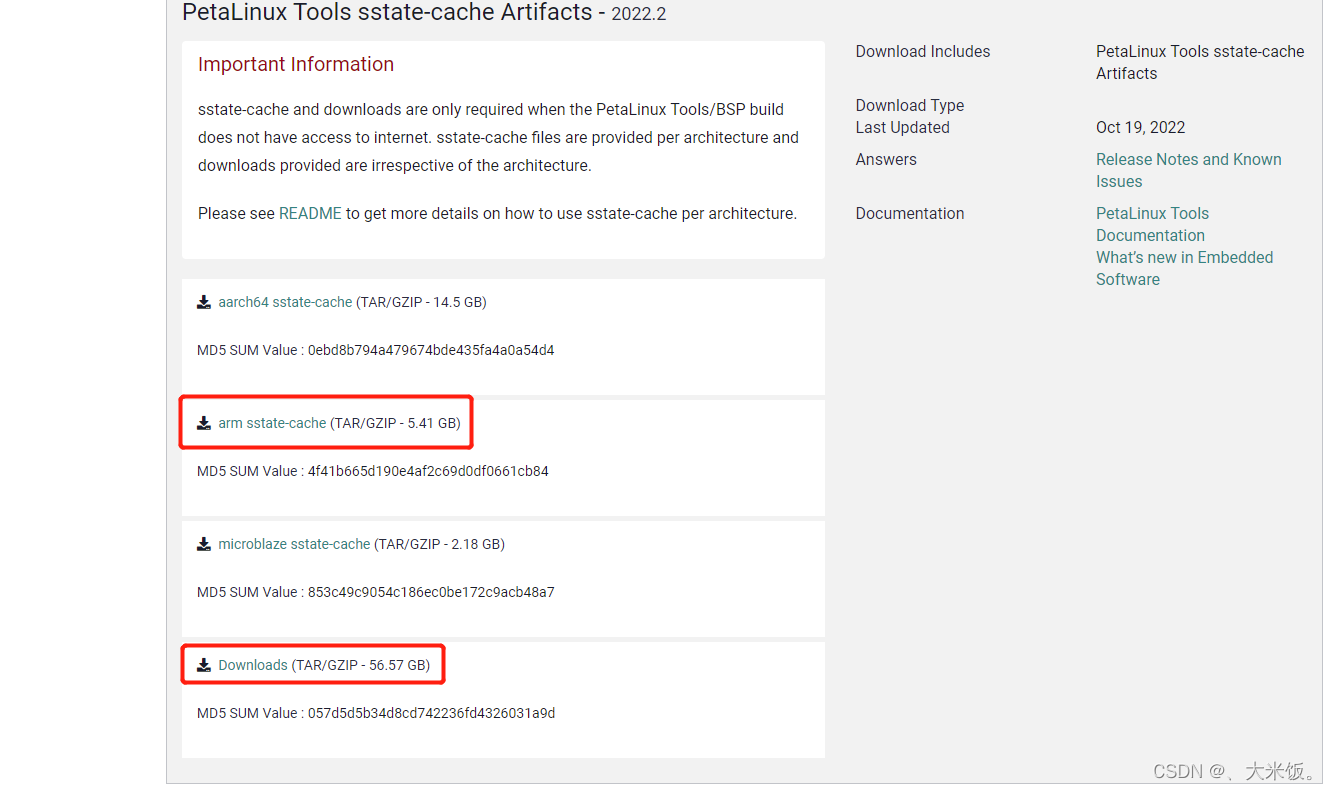Open the aarch64 sstate-cache TAR/GZIP download
Image resolution: width=1327 pixels, height=790 pixels.
[x=285, y=302]
